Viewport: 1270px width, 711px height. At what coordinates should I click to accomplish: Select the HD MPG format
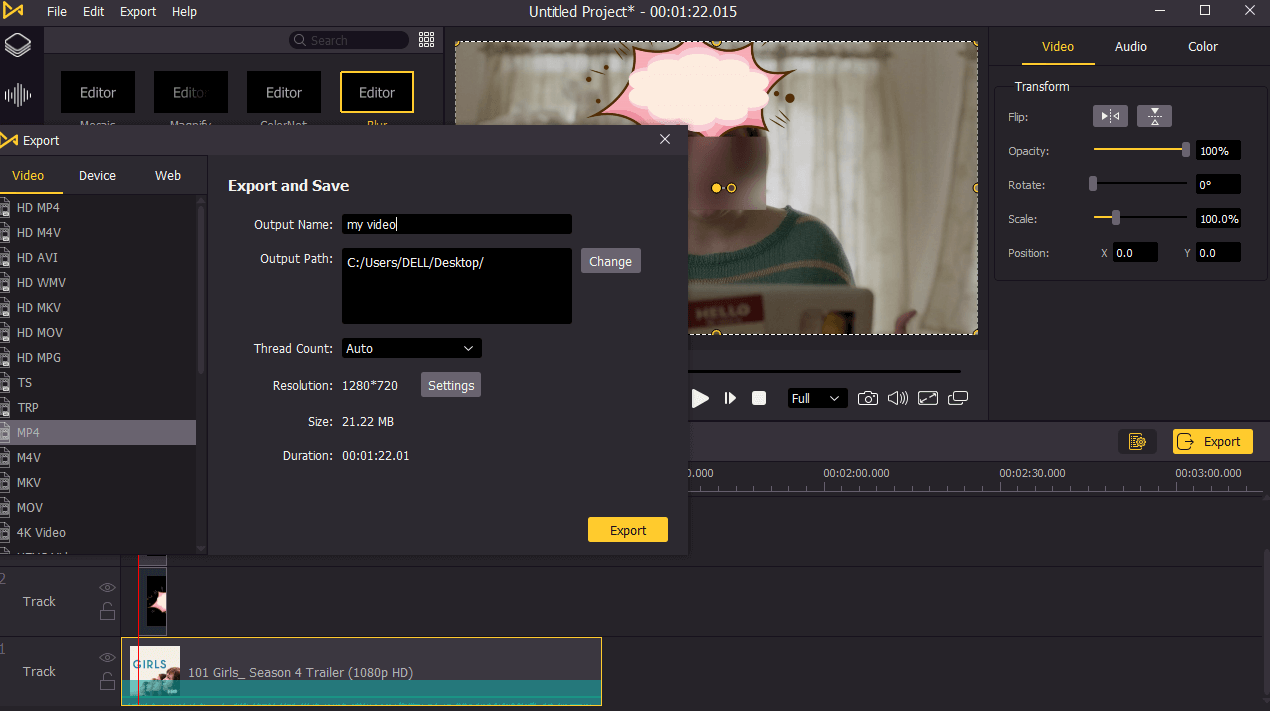tap(98, 357)
